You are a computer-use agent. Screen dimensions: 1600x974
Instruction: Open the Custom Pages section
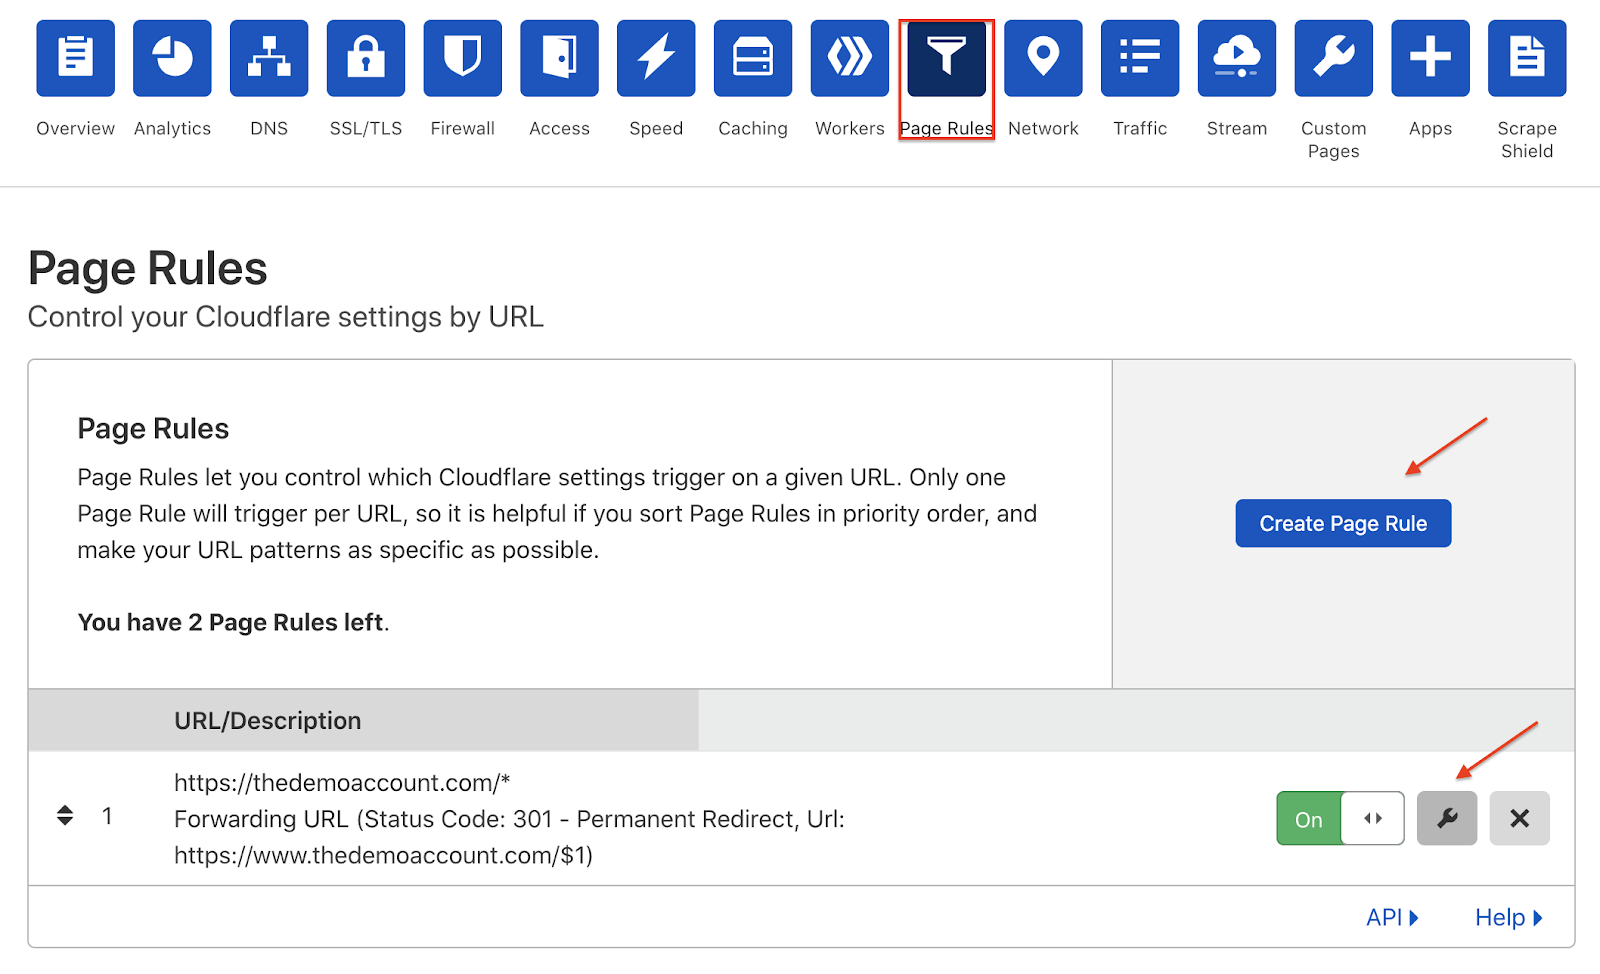1334,90
